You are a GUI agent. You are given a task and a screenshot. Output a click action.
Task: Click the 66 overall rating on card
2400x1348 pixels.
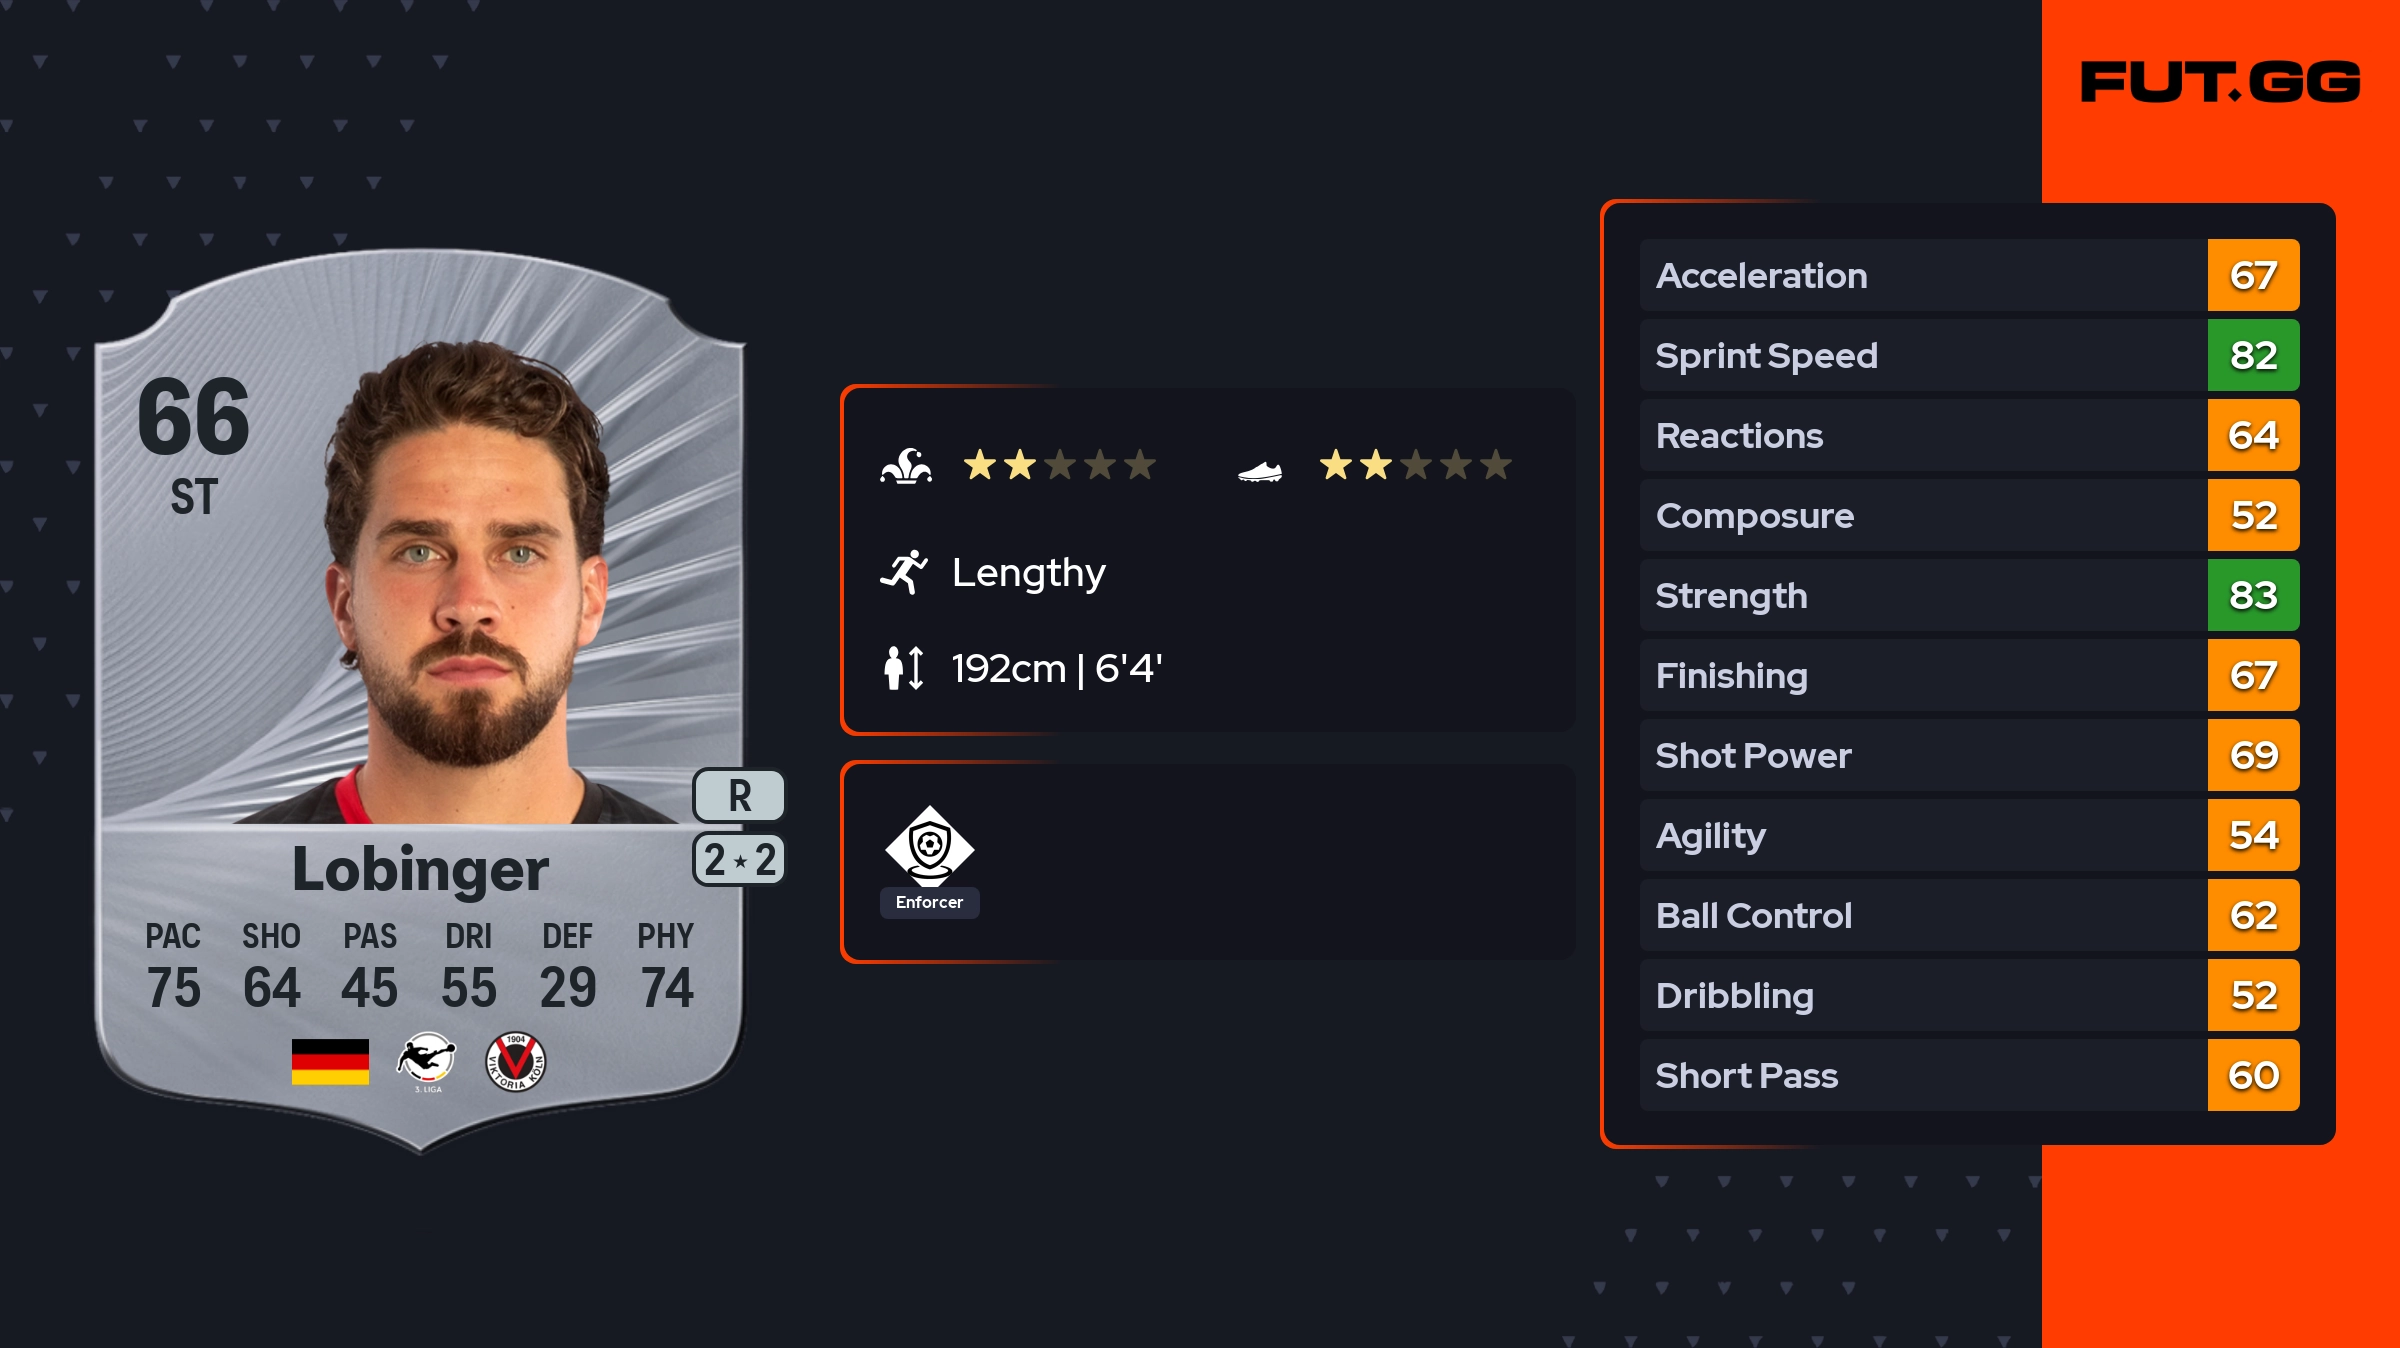(x=193, y=417)
